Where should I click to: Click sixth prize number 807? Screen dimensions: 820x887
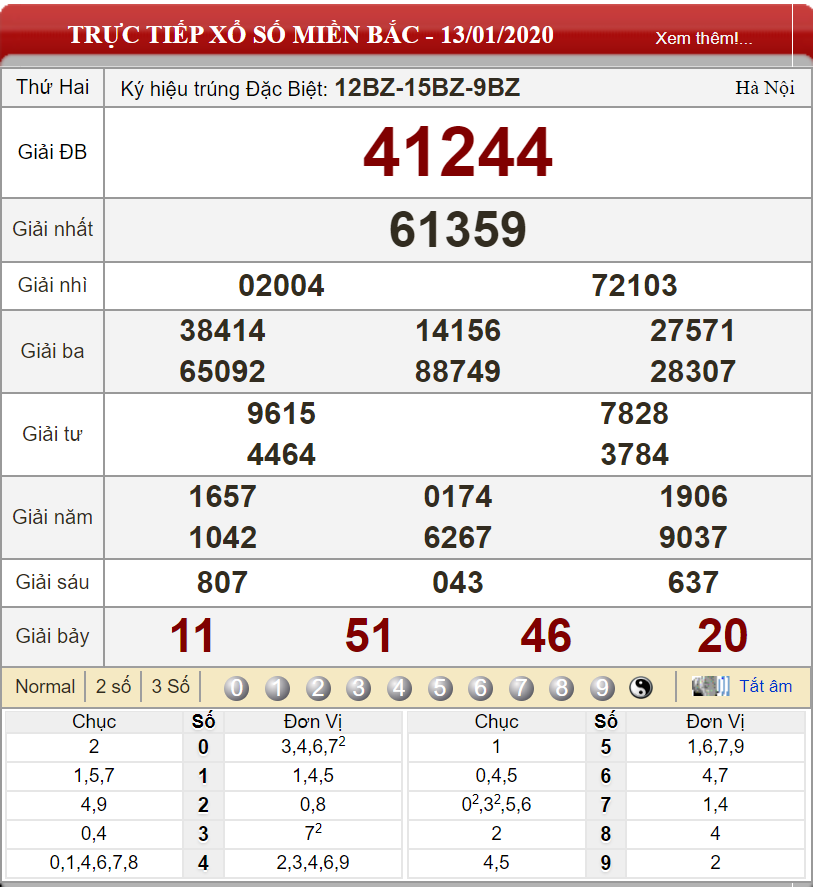click(222, 583)
